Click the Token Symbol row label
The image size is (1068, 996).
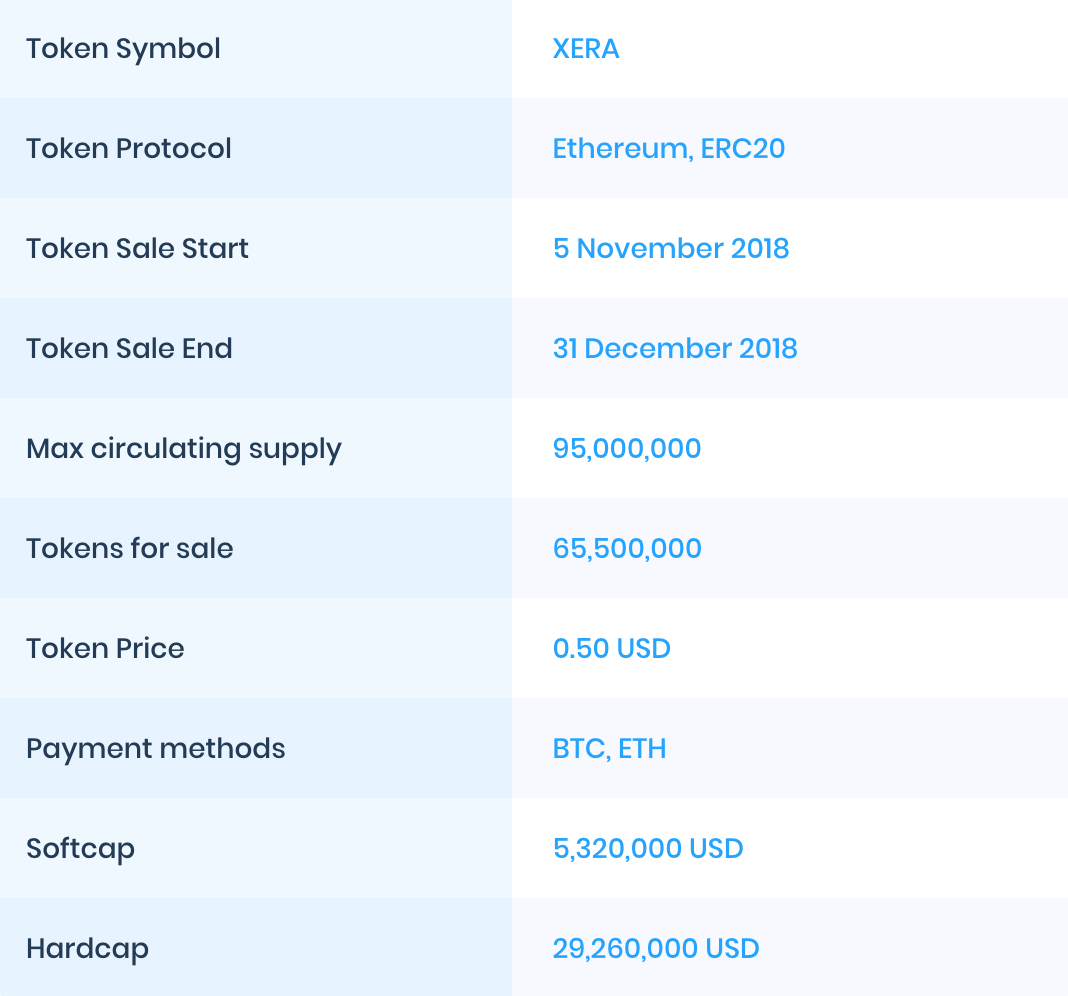pos(123,49)
